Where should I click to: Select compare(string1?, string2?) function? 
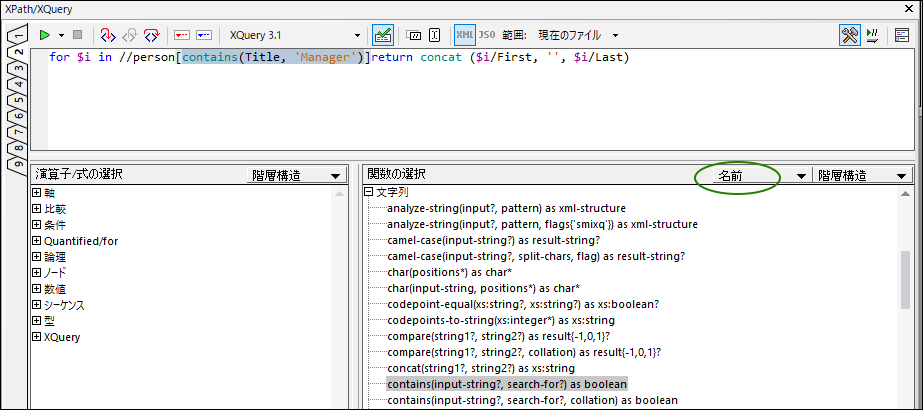498,336
